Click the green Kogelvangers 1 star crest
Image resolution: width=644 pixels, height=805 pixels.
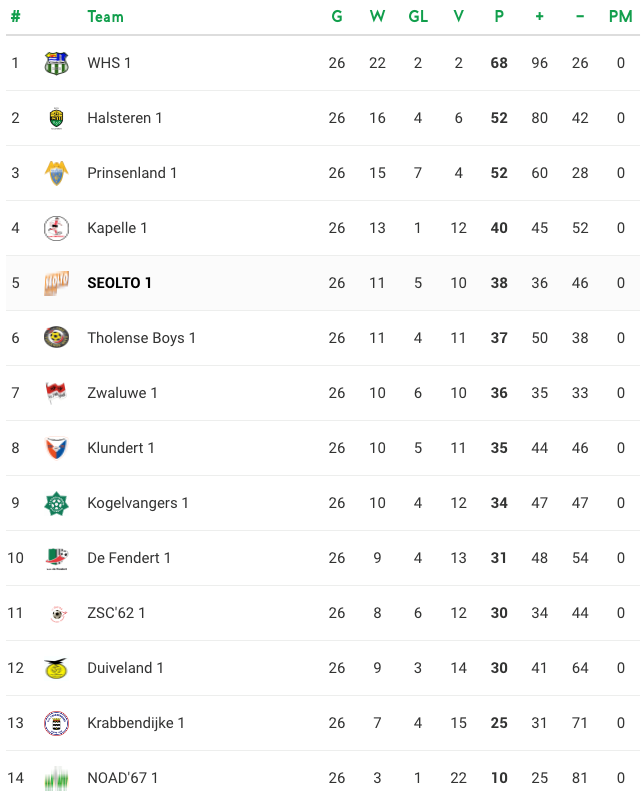(x=56, y=503)
